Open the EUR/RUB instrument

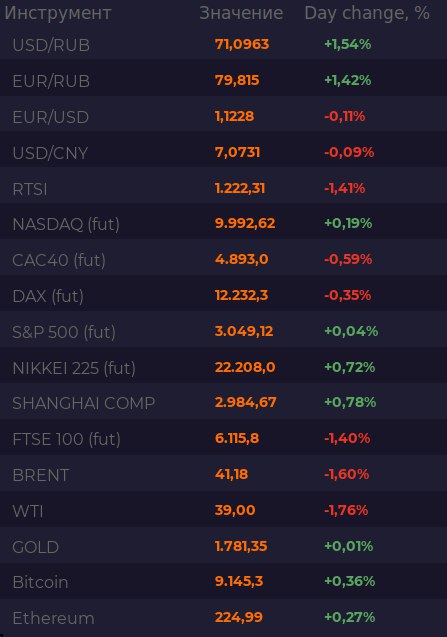click(x=224, y=80)
